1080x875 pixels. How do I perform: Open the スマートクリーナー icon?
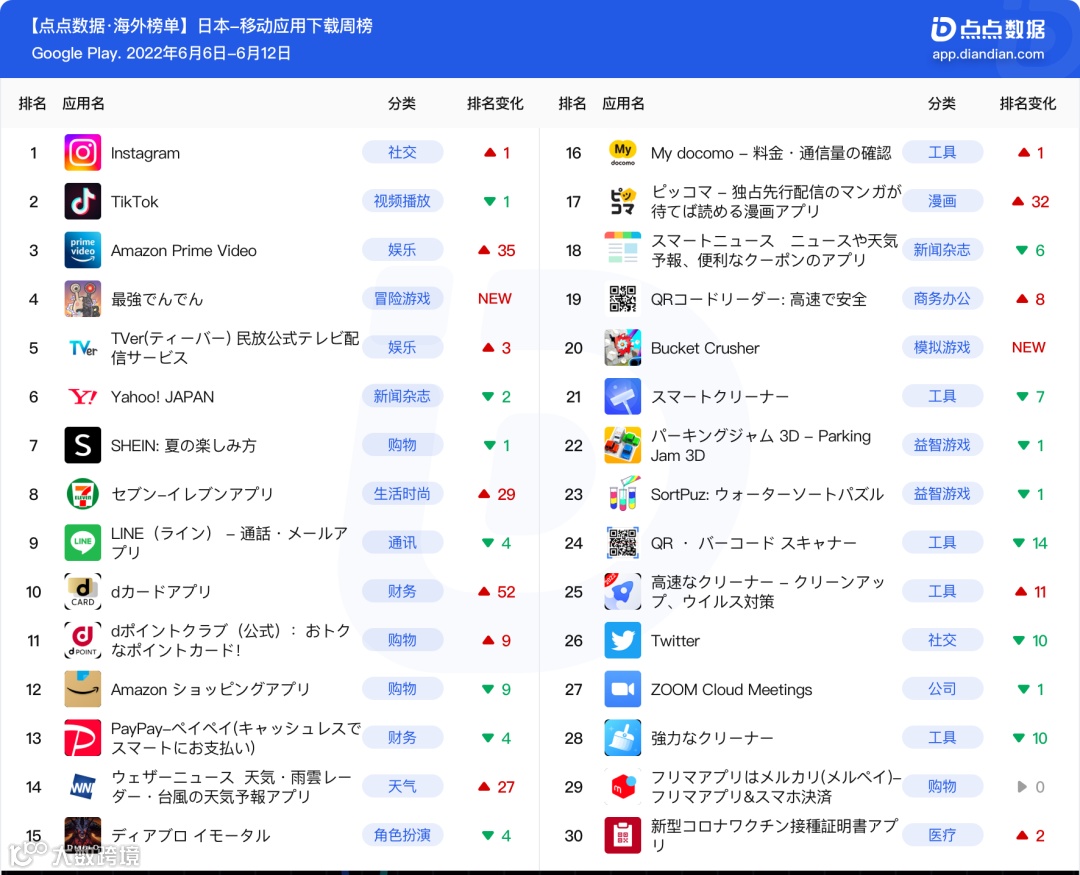[623, 397]
